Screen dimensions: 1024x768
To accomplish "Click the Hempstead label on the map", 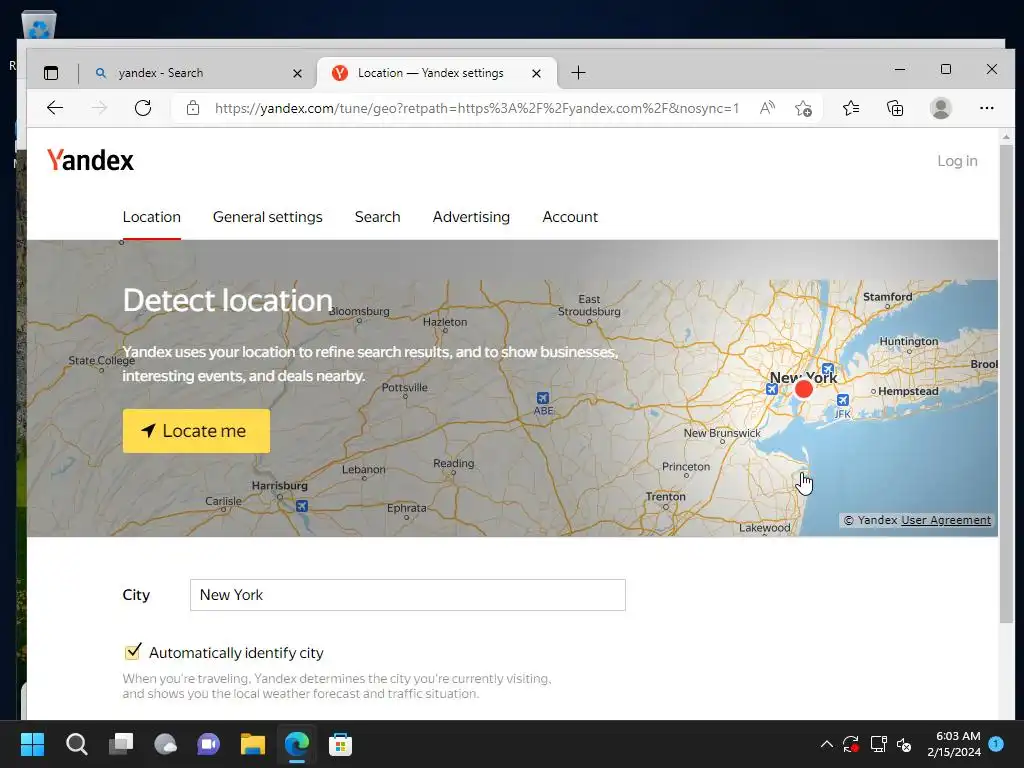I will pyautogui.click(x=908, y=391).
